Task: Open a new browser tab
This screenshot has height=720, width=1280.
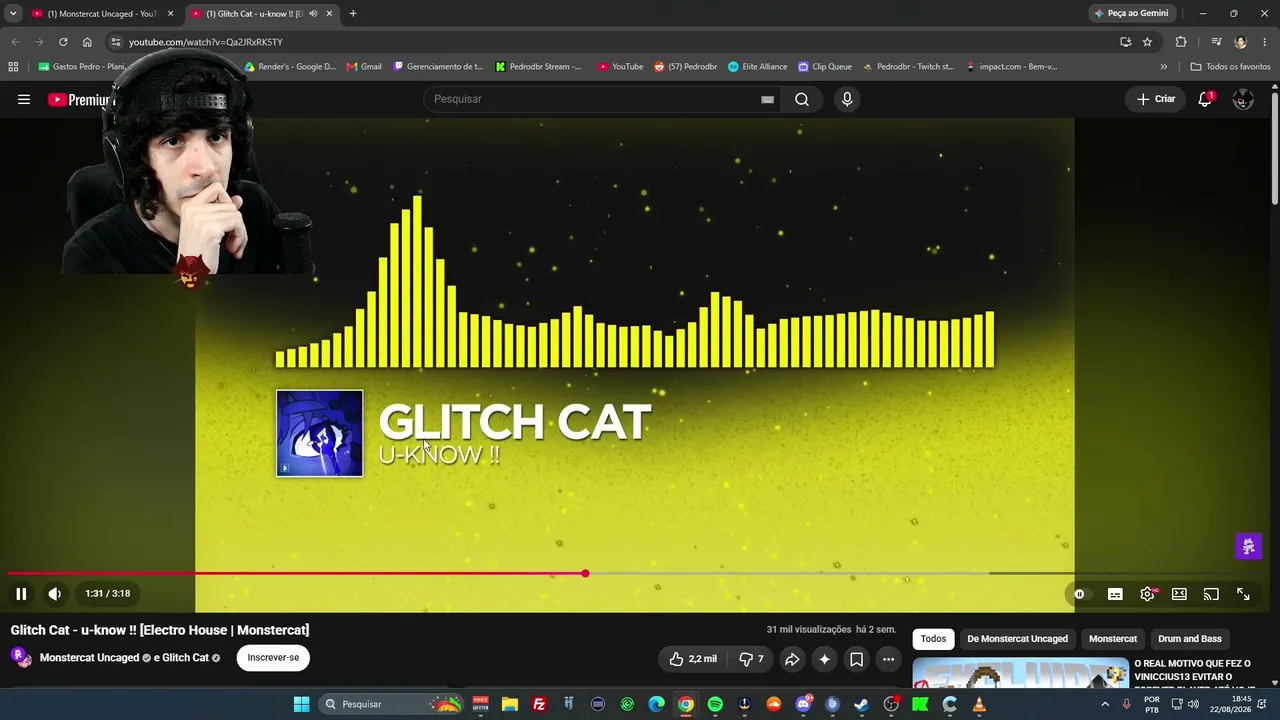Action: [x=353, y=14]
